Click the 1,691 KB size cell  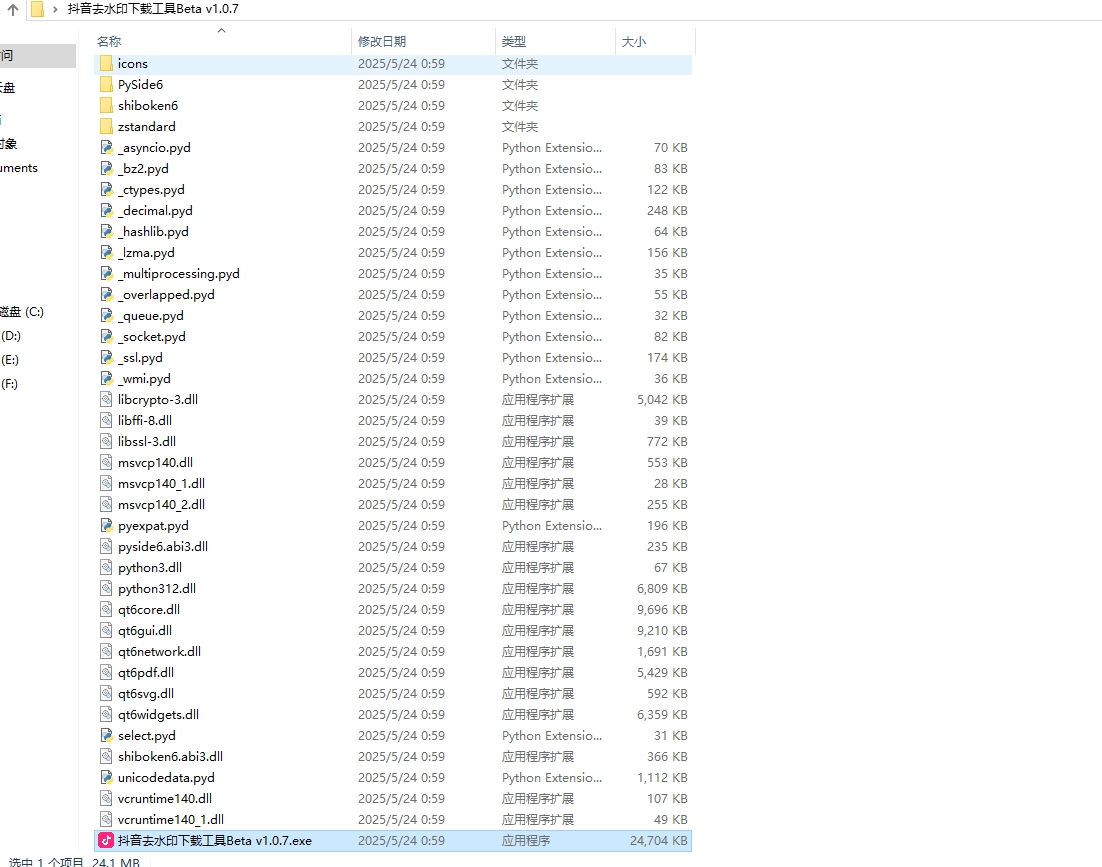coord(662,652)
